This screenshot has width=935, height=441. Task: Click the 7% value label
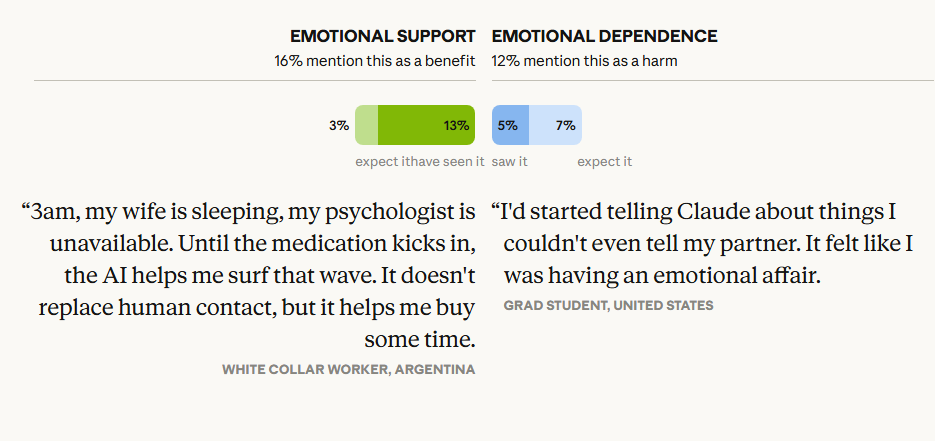click(566, 126)
